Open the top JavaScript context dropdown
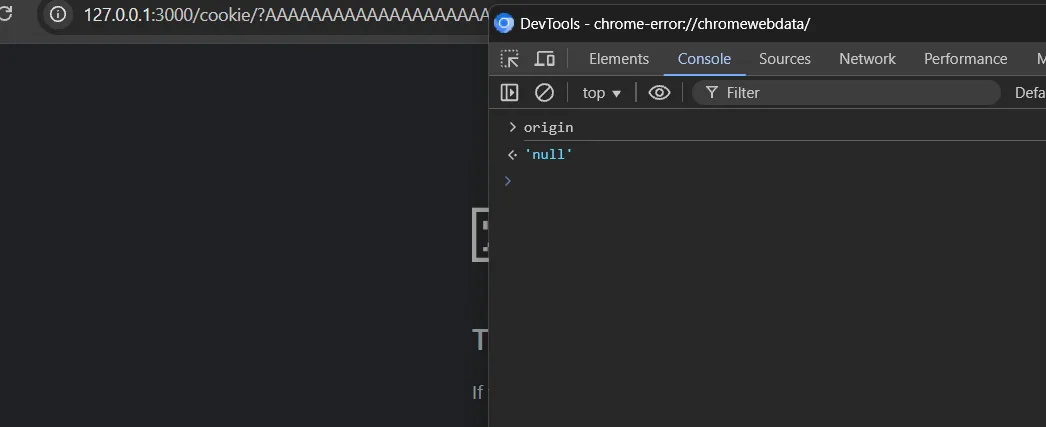The height and width of the screenshot is (427, 1046). [x=602, y=93]
